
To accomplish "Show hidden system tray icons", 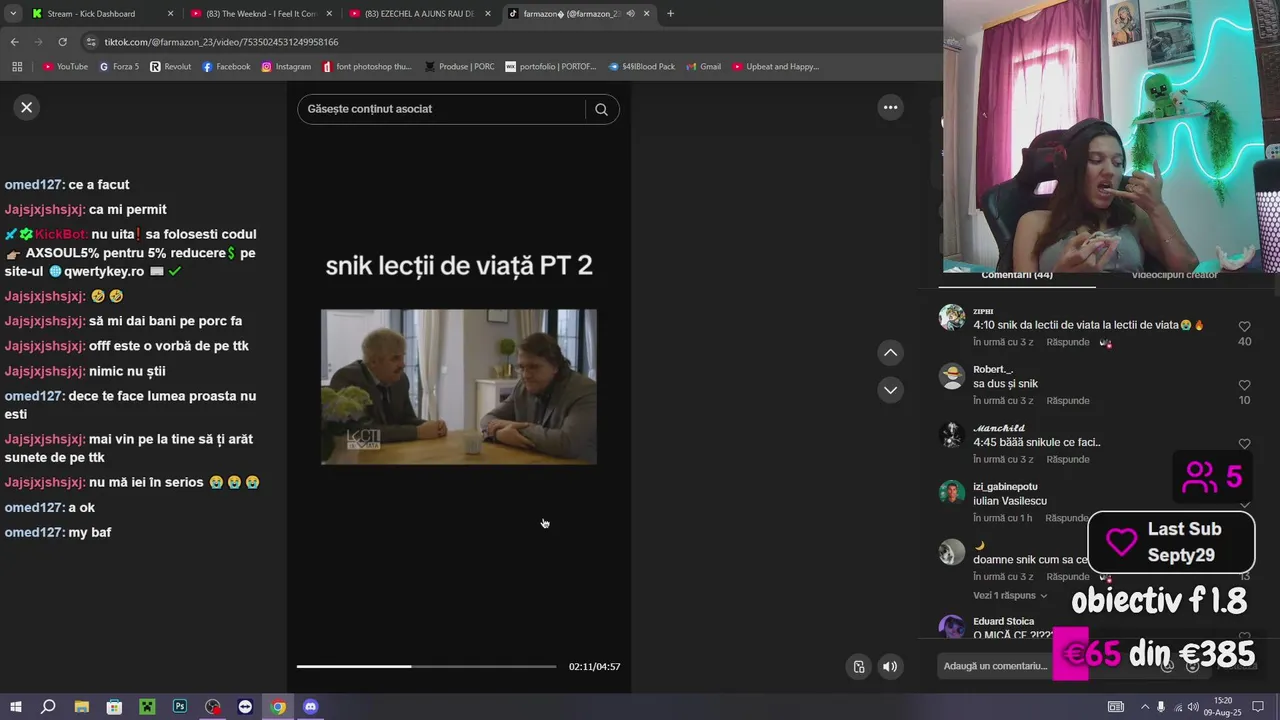I will tap(1144, 707).
